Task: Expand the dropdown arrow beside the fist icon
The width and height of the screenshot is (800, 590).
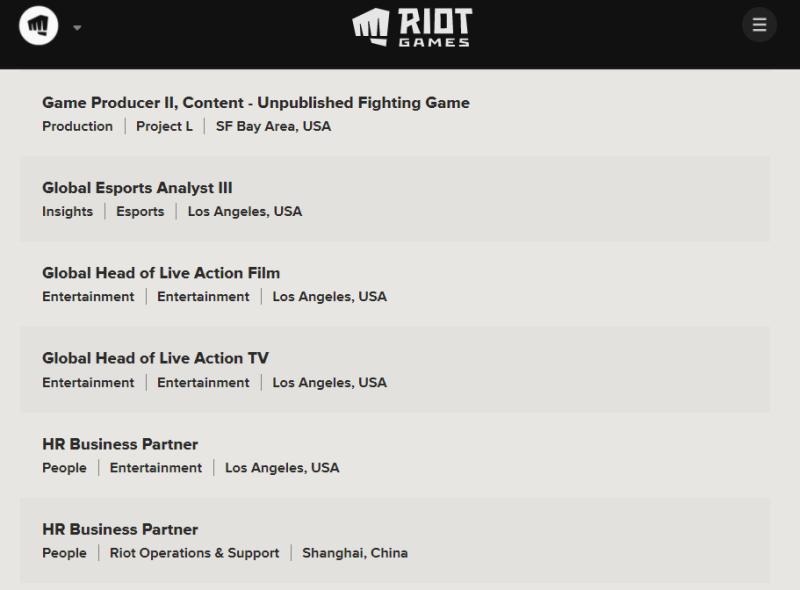Action: [77, 27]
